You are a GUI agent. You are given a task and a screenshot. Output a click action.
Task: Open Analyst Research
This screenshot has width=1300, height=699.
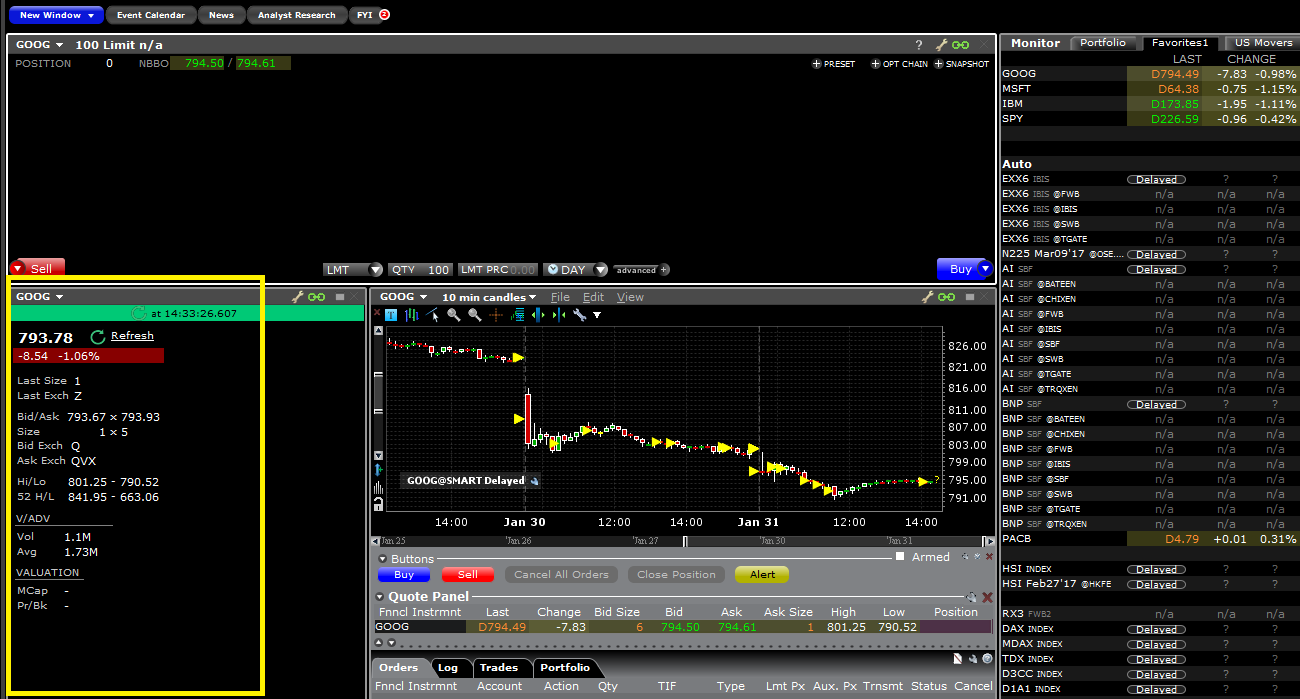(x=296, y=15)
